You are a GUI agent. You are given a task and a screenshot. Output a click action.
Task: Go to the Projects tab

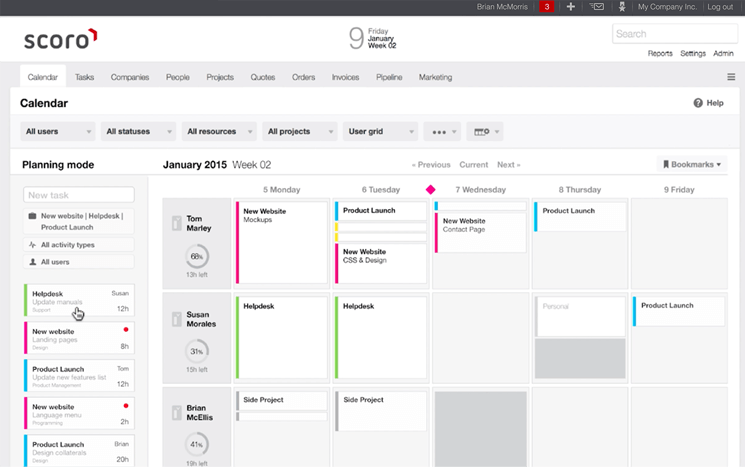point(220,77)
